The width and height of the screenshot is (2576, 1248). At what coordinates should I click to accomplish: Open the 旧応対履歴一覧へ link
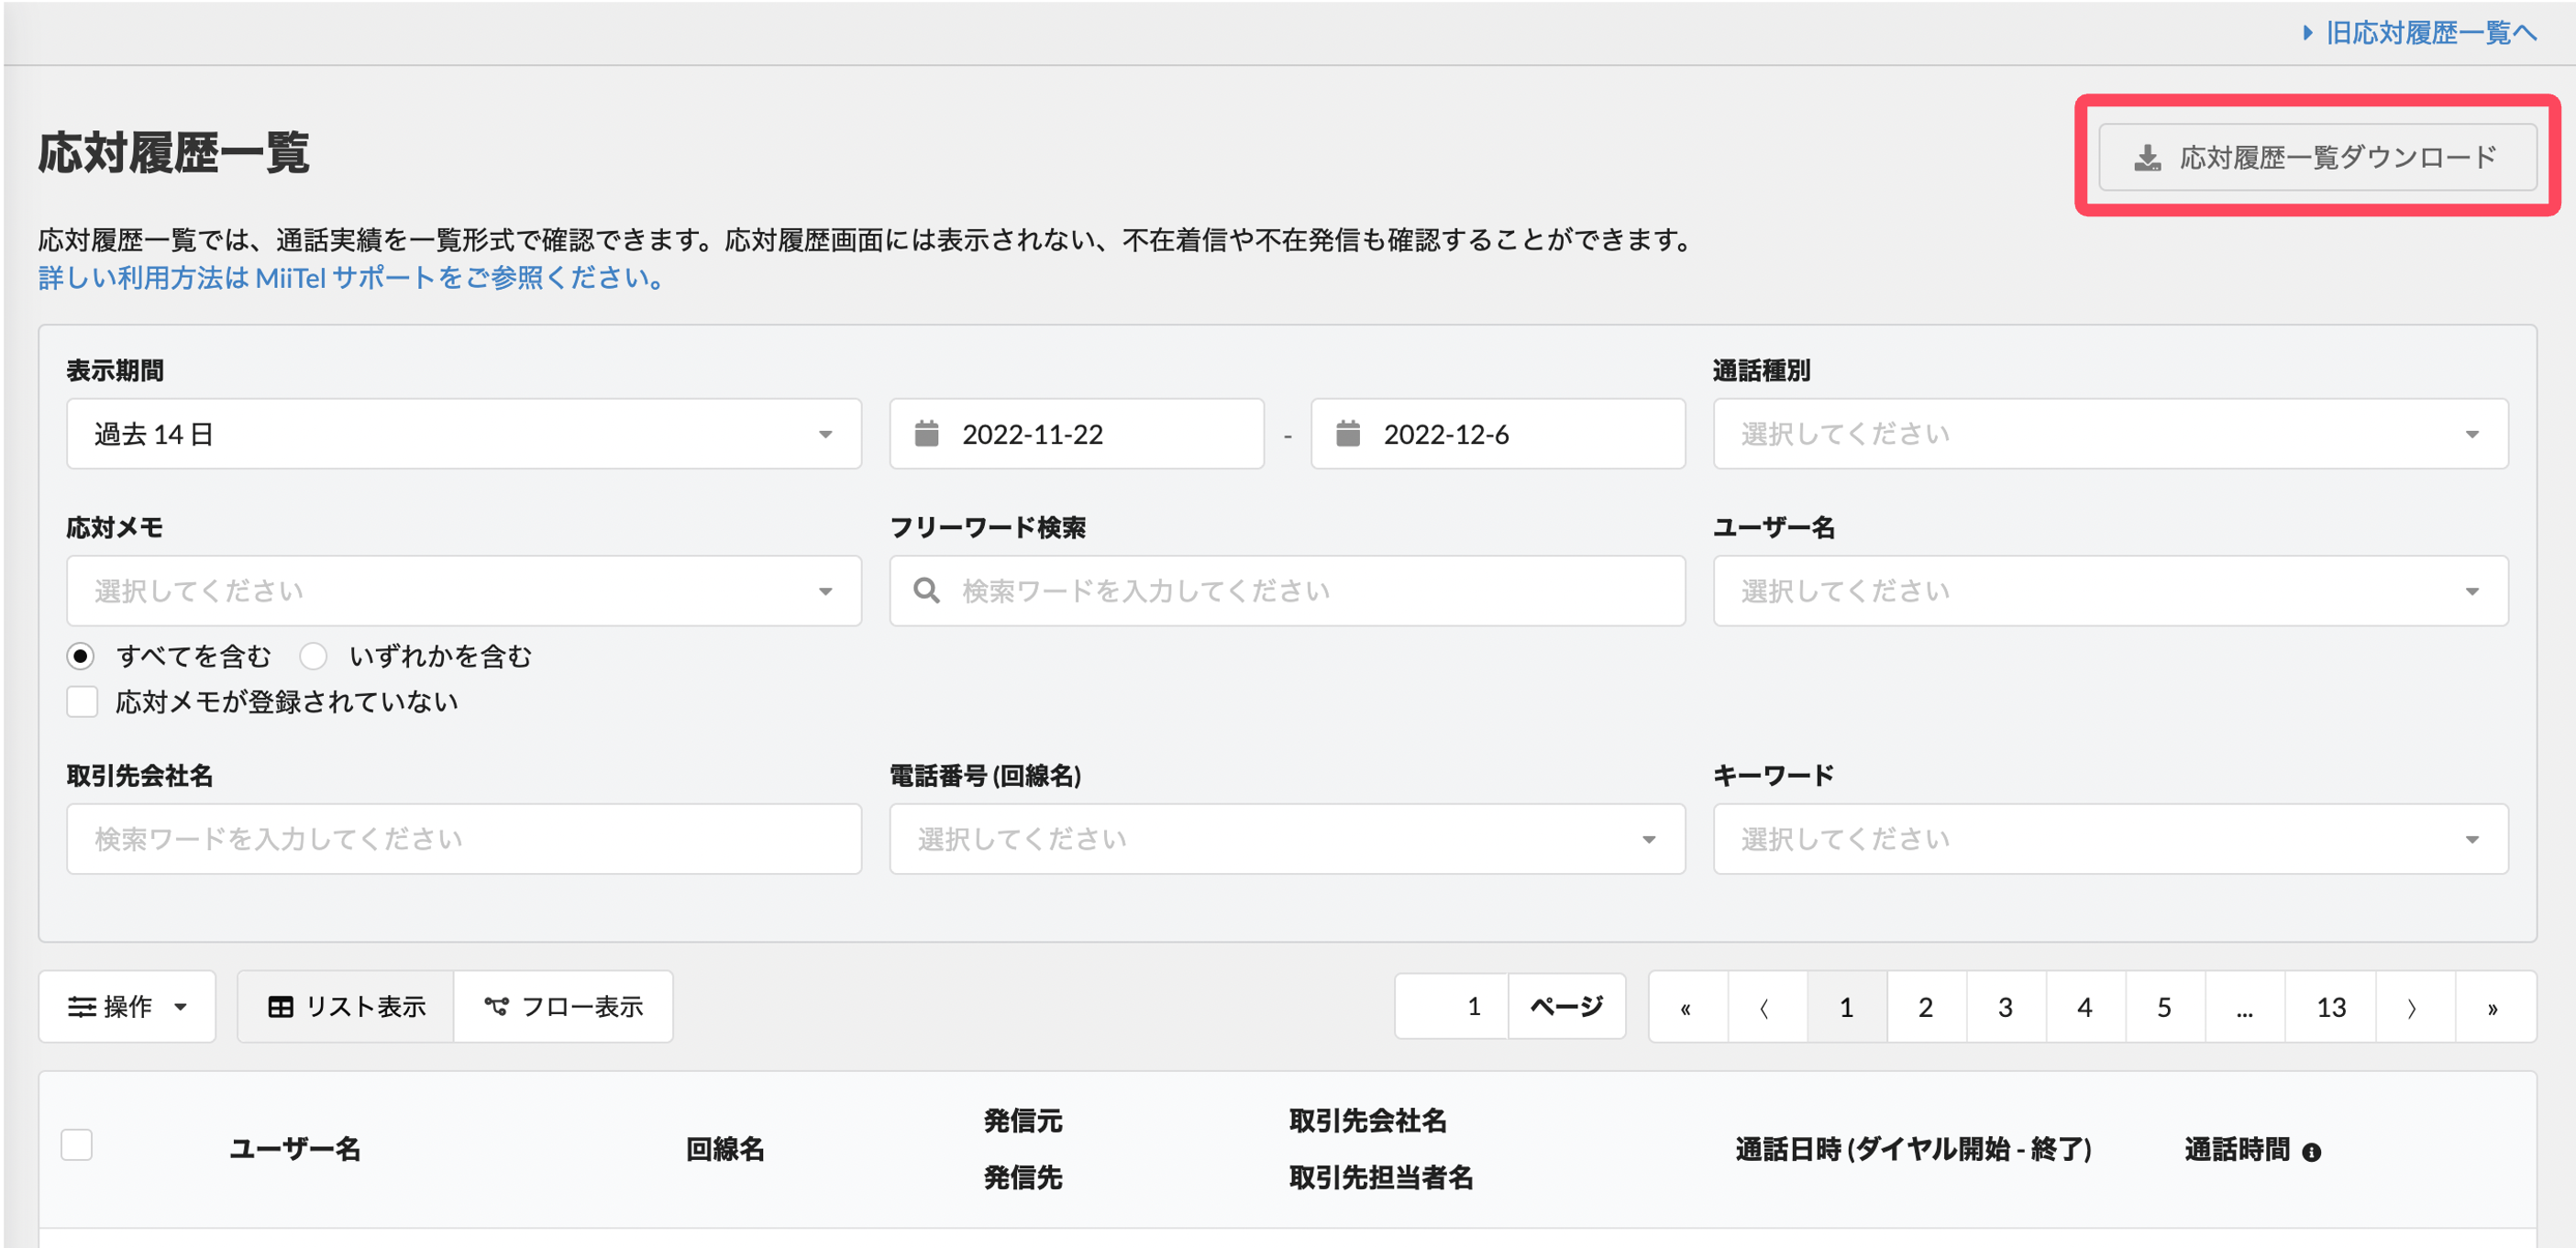click(x=2420, y=33)
